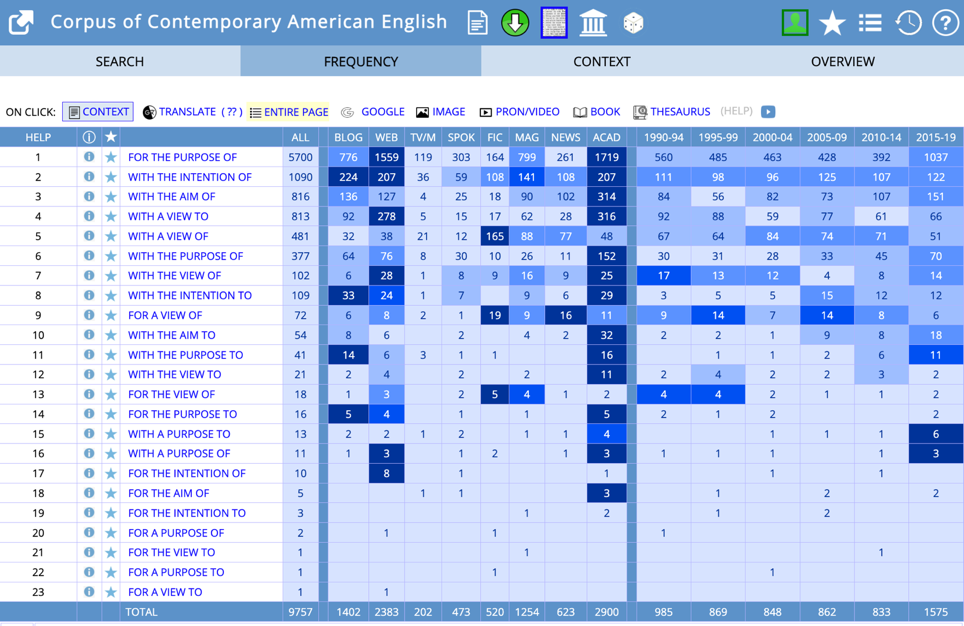Screen dimensions: 964x626
Task: Switch to the CONTEXT tab
Action: (602, 61)
